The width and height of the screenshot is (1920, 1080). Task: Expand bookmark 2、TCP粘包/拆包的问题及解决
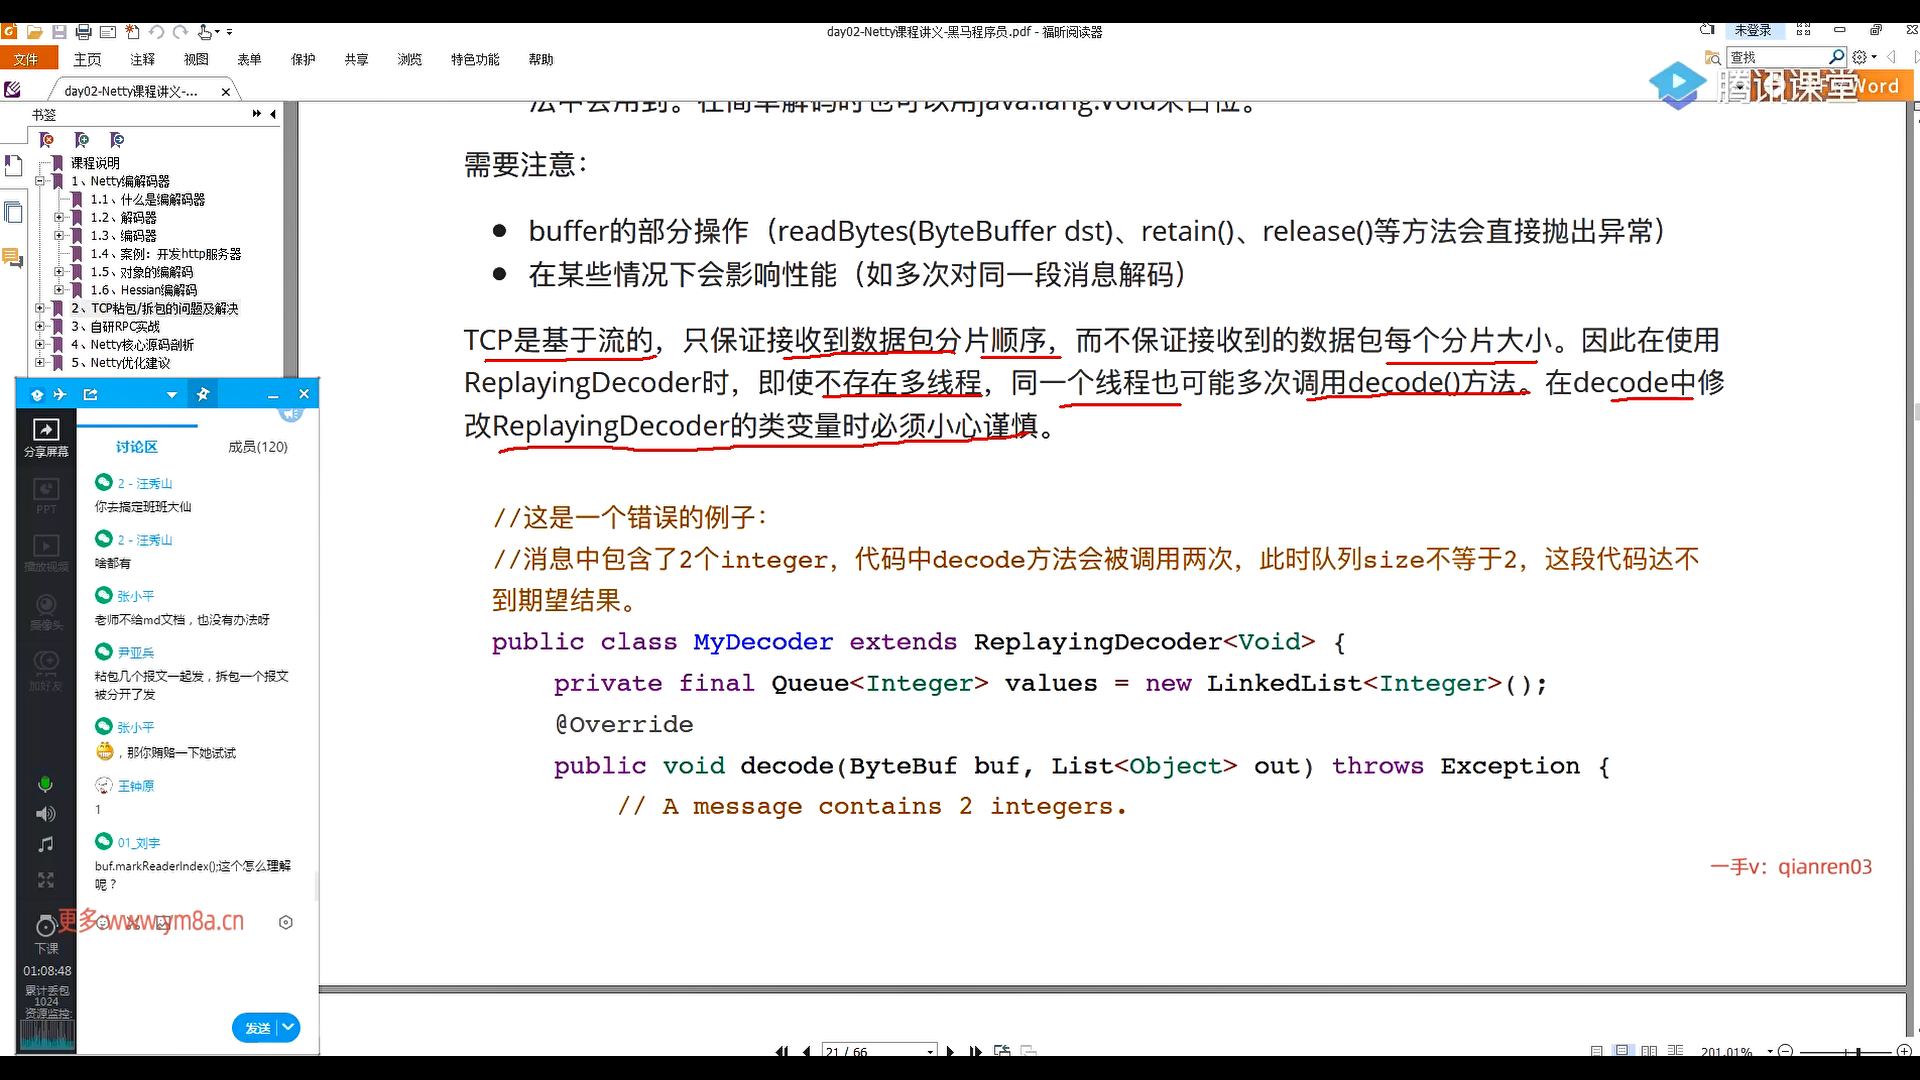coord(40,308)
